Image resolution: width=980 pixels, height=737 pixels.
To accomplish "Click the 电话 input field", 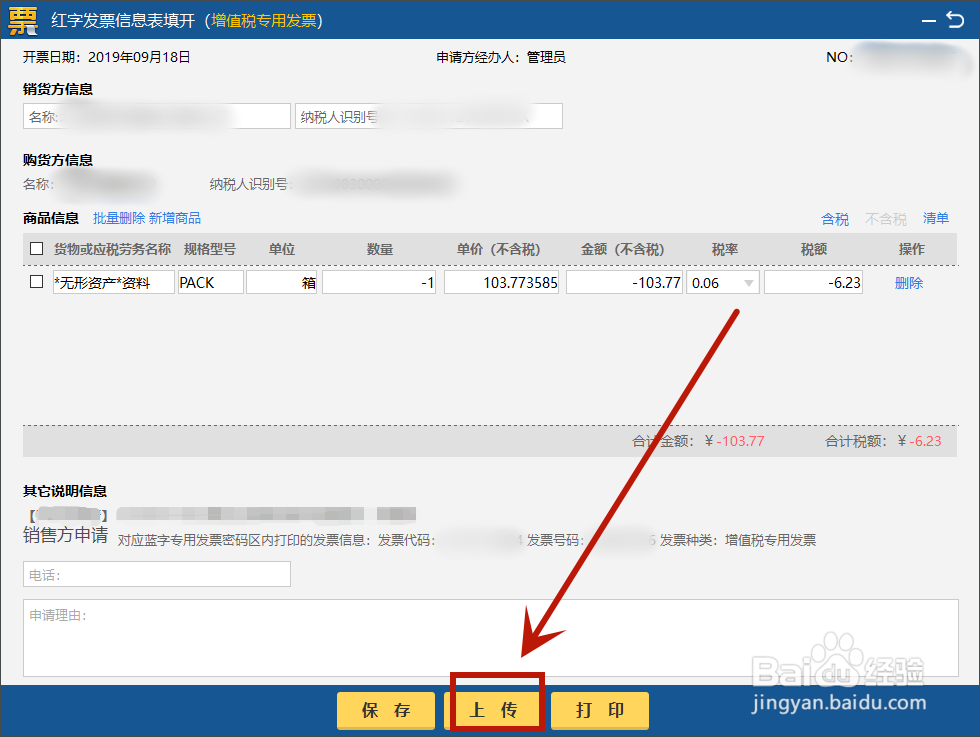I will [156, 574].
